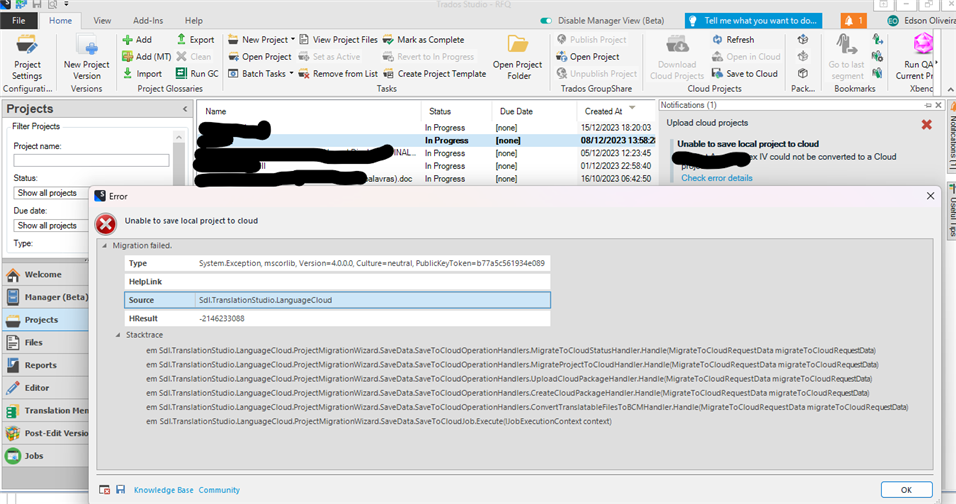Viewport: 956px width, 504px height.
Task: Select project created 15/12/2023 18:20:03
Action: [427, 128]
